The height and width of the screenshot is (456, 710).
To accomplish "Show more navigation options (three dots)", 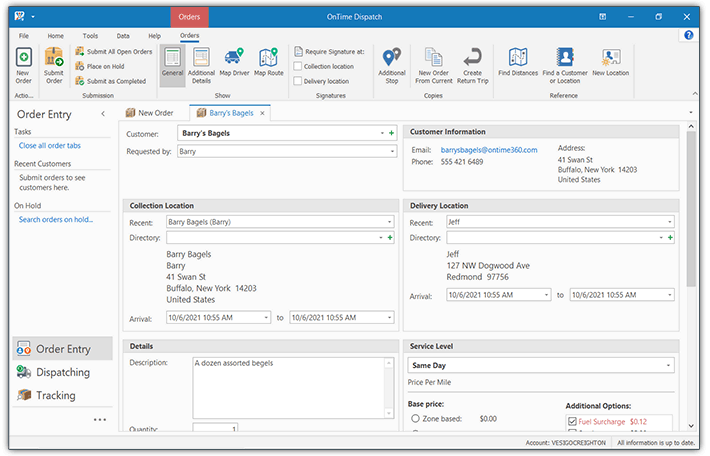I will (100, 420).
